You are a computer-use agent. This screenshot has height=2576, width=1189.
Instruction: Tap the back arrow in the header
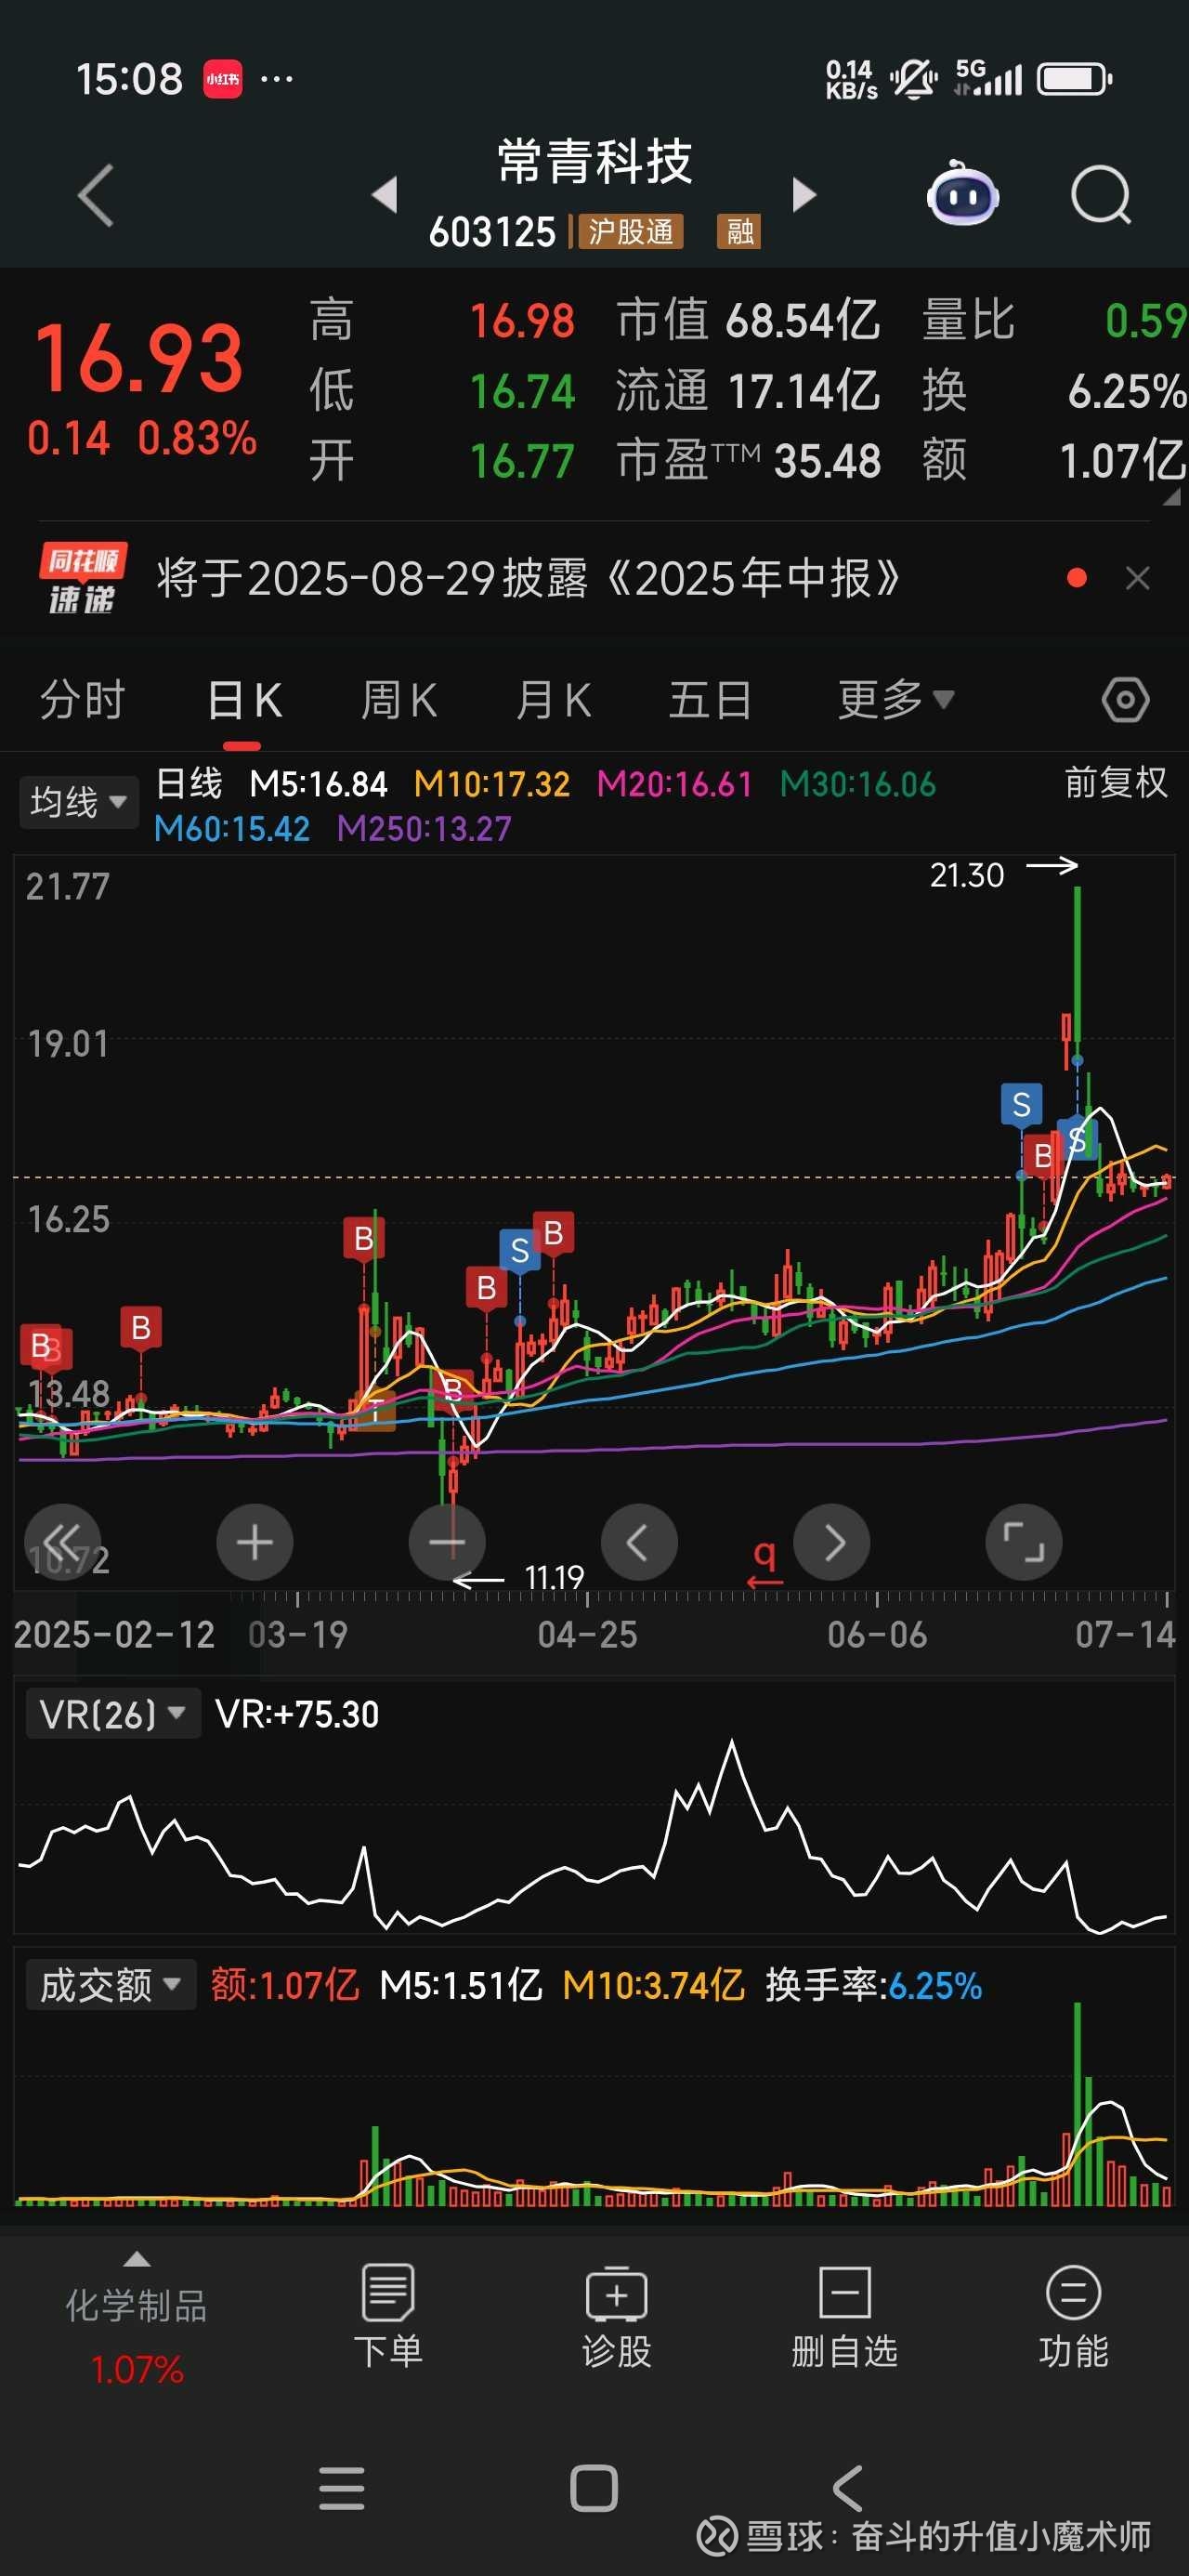[x=96, y=195]
